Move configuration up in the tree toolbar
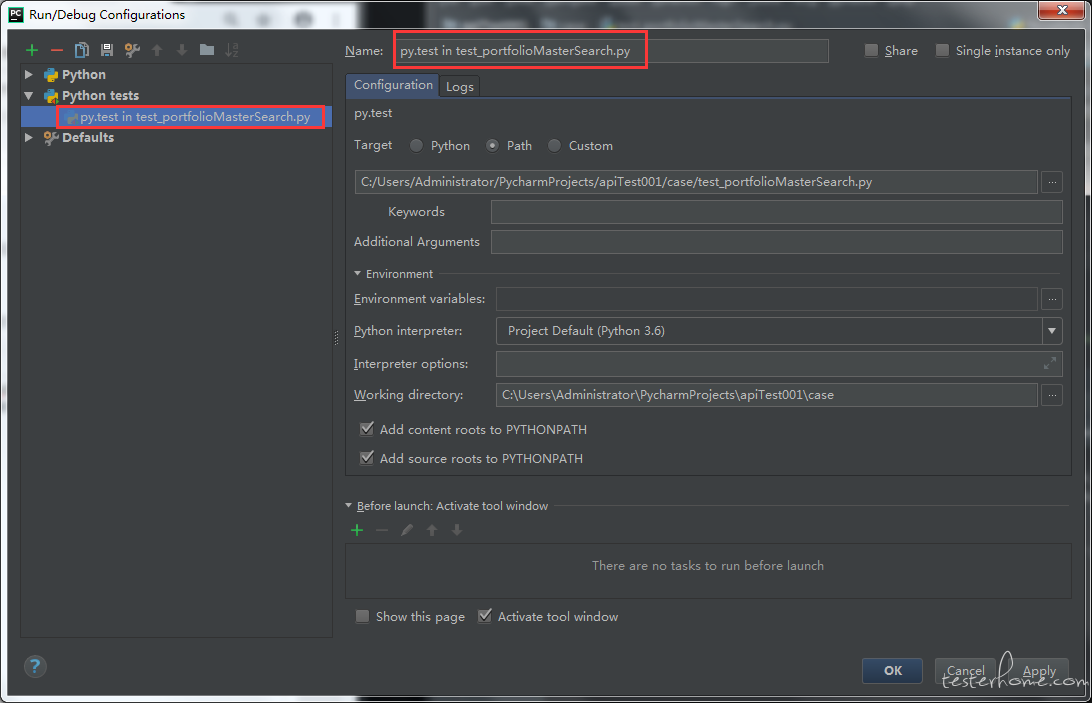 pos(157,50)
